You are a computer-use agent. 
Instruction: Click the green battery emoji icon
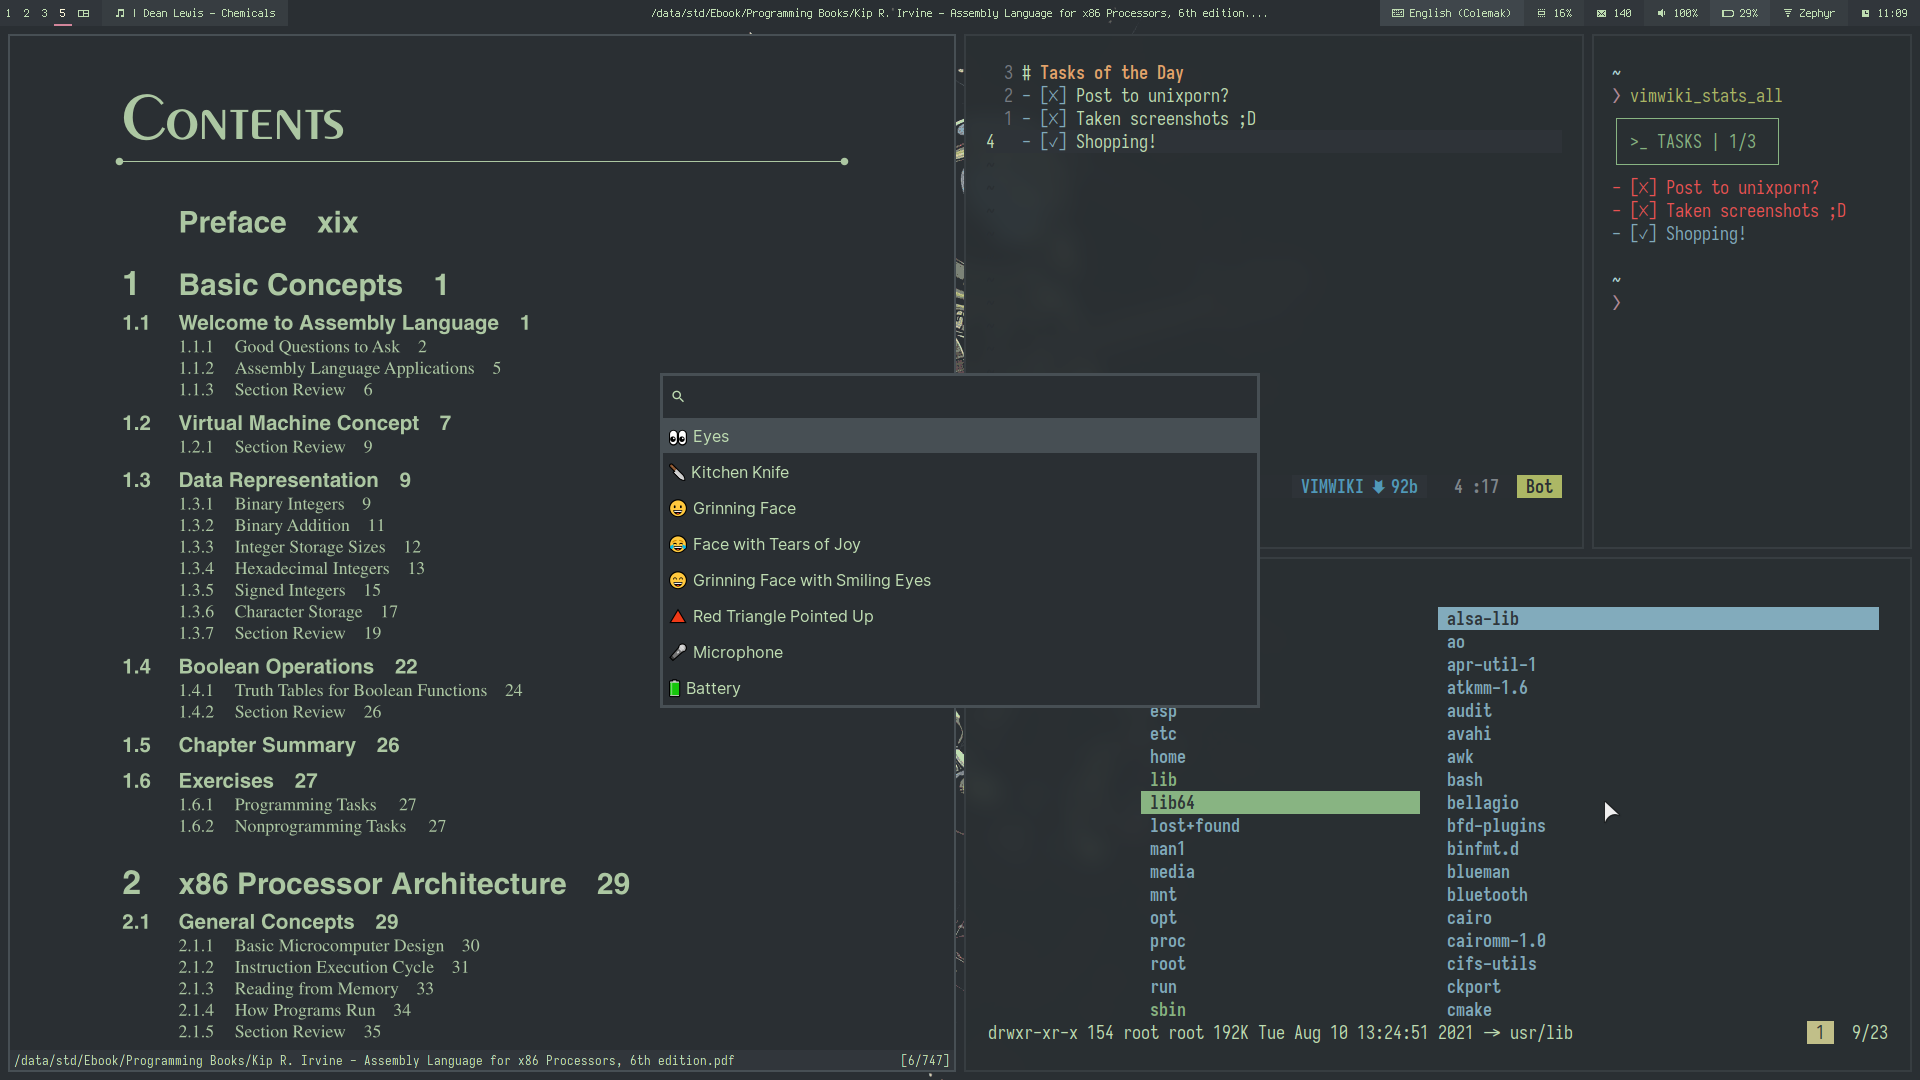click(674, 688)
